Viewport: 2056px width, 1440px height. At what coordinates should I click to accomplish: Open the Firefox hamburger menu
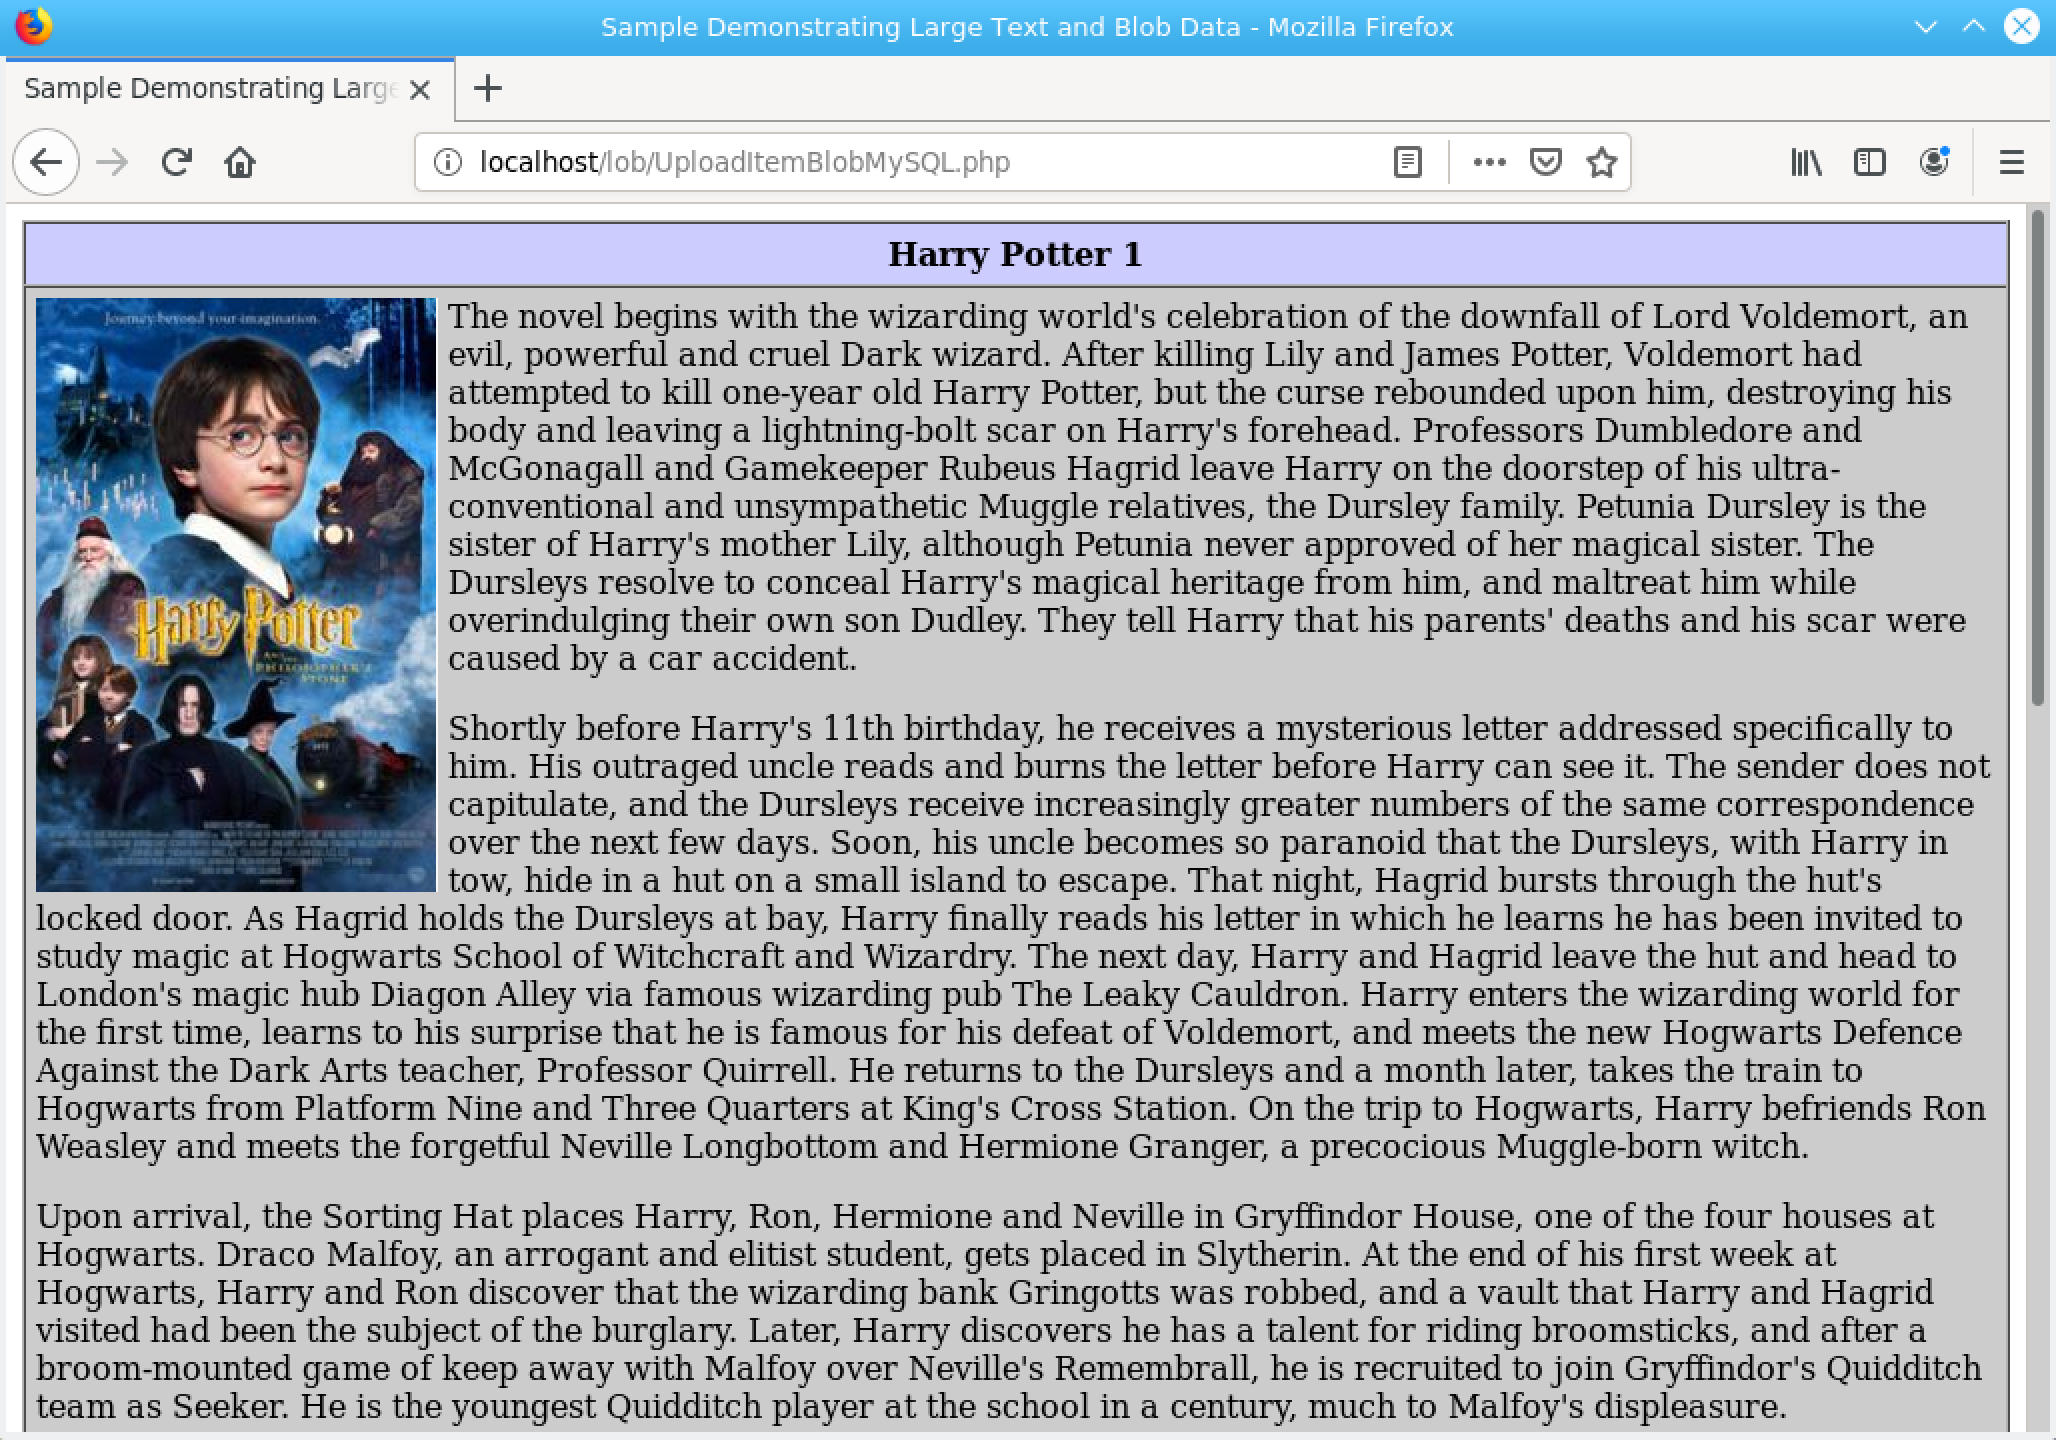tap(2012, 162)
